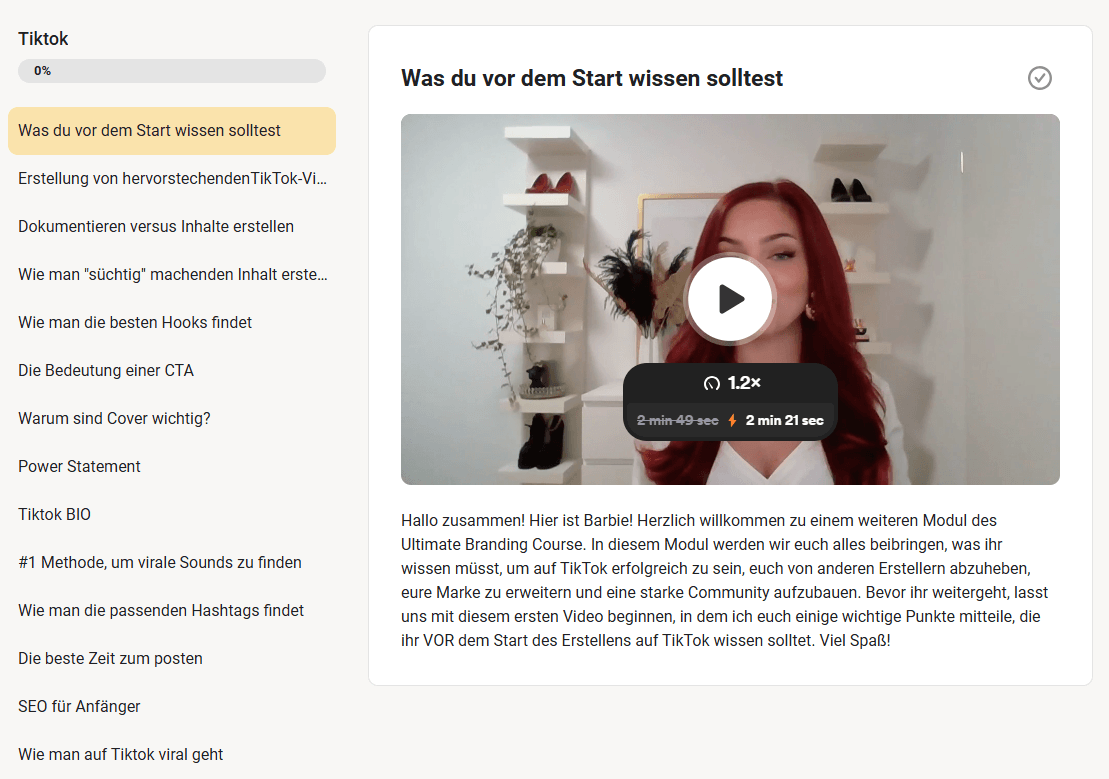This screenshot has width=1109, height=779.
Task: Select 'Wie man die passenden Hashtags findet'
Action: point(172,611)
